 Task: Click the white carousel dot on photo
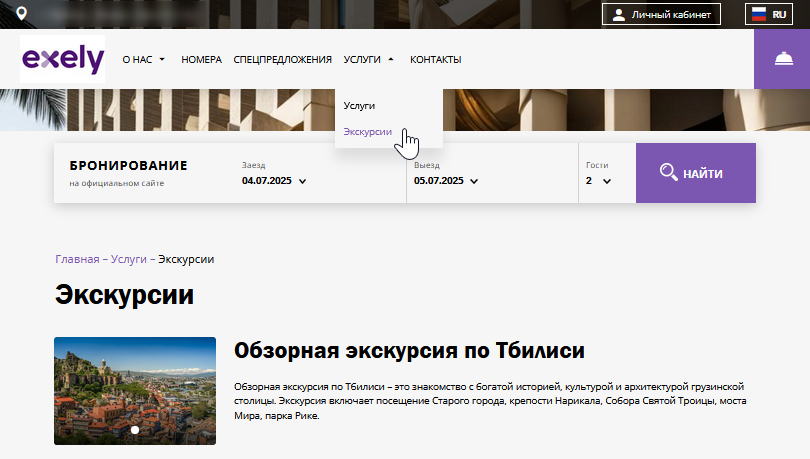tap(135, 430)
